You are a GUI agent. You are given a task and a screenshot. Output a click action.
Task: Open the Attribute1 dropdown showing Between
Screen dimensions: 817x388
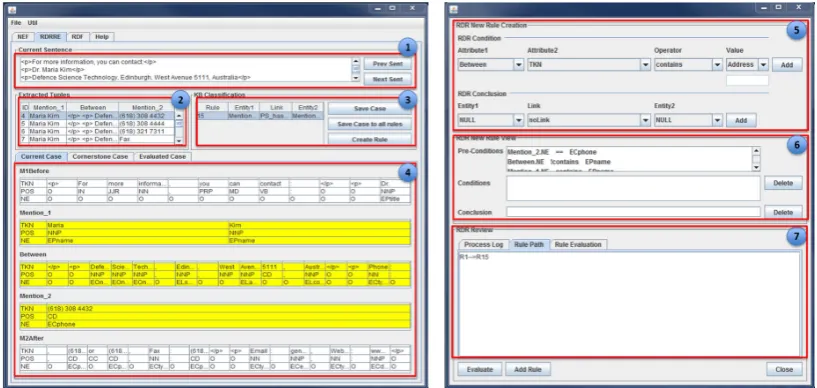(x=491, y=65)
